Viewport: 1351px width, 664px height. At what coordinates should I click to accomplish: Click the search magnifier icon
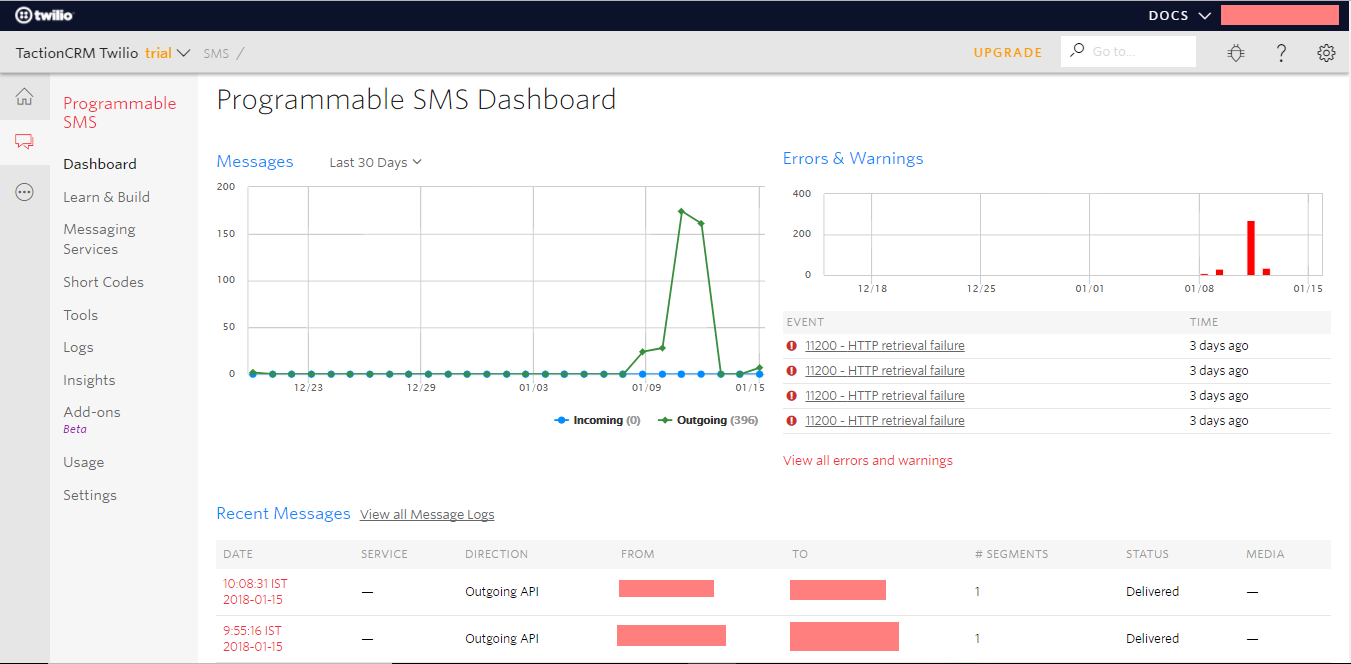pos(1077,51)
